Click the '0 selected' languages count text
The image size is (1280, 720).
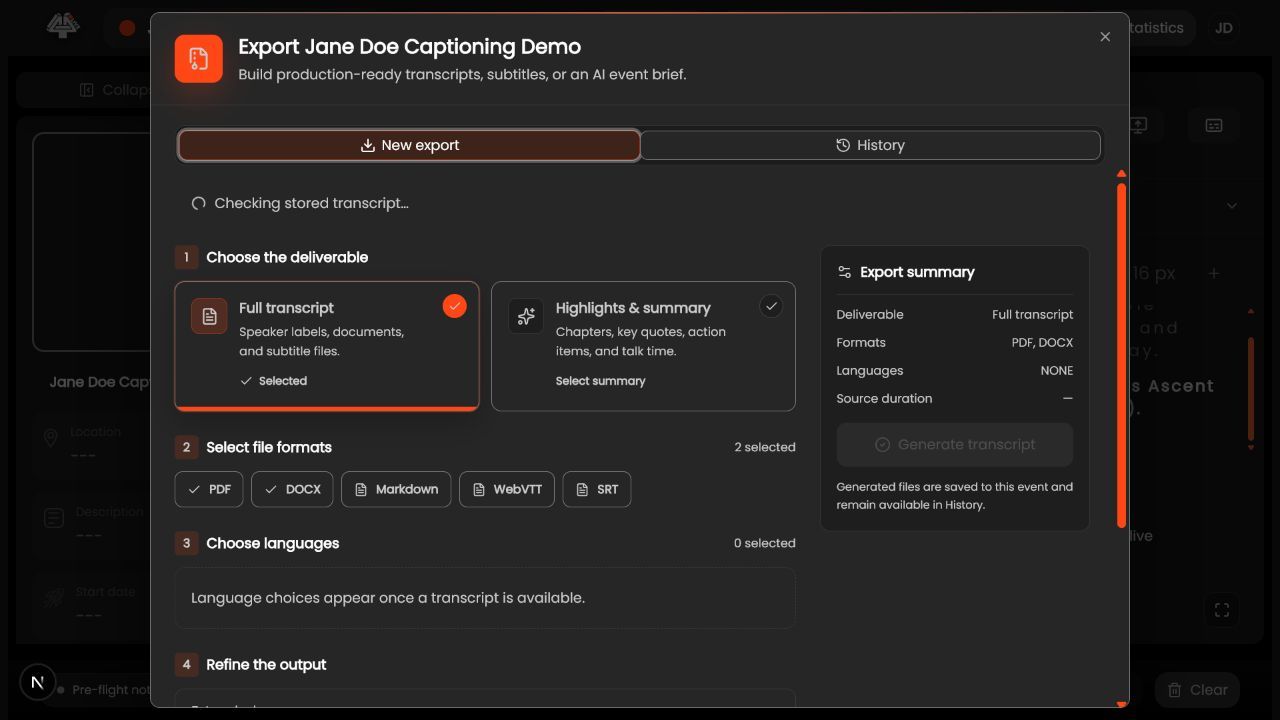pyautogui.click(x=765, y=543)
